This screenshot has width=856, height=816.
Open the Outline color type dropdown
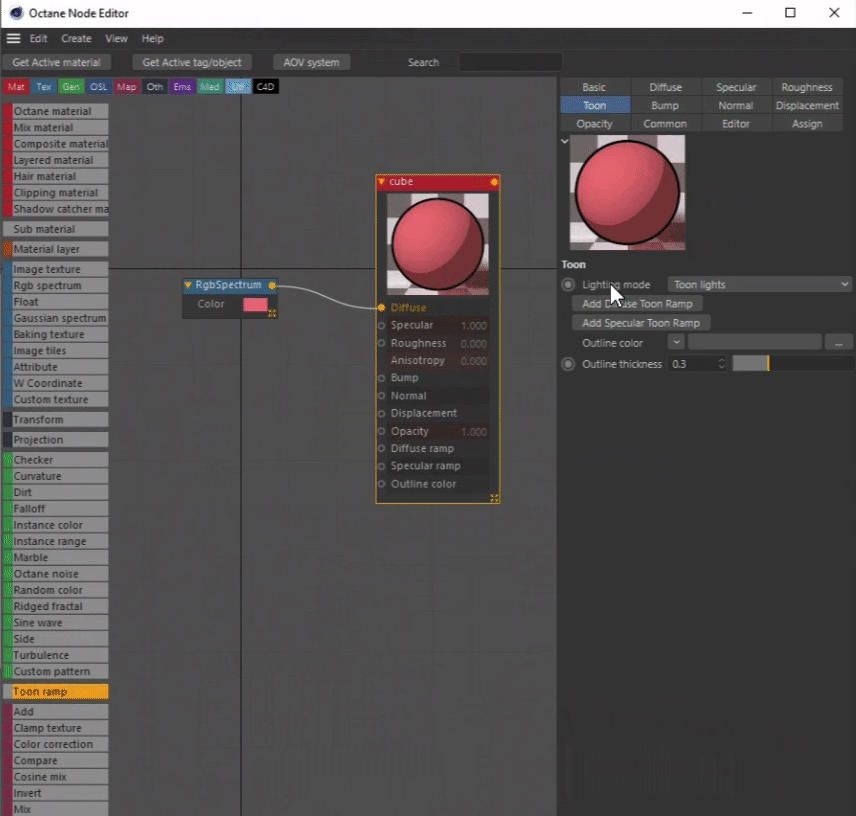(676, 343)
